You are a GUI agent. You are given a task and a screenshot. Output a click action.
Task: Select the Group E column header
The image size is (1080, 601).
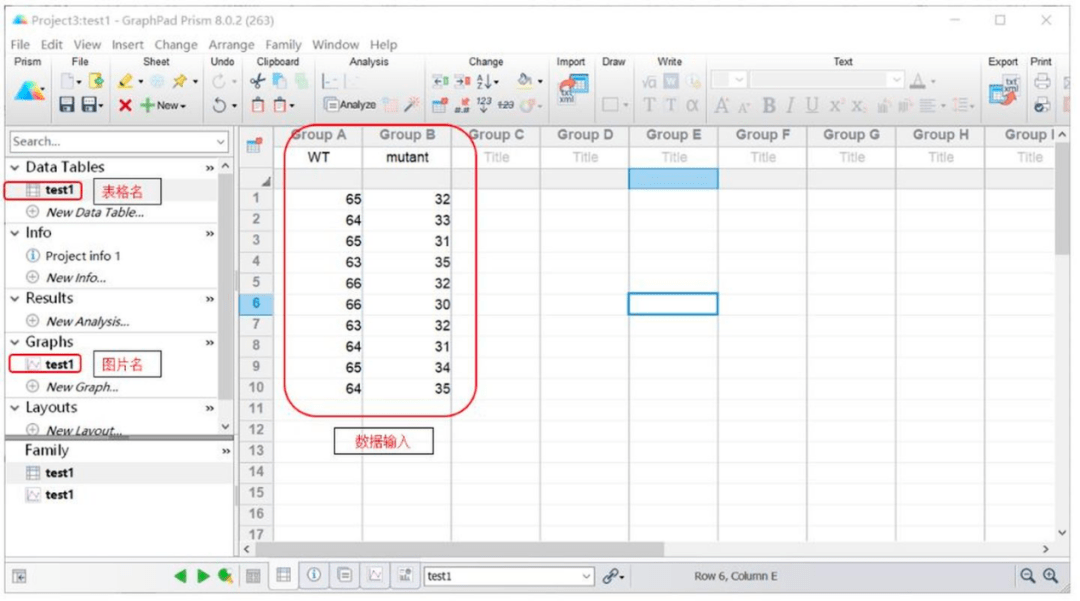coord(672,135)
